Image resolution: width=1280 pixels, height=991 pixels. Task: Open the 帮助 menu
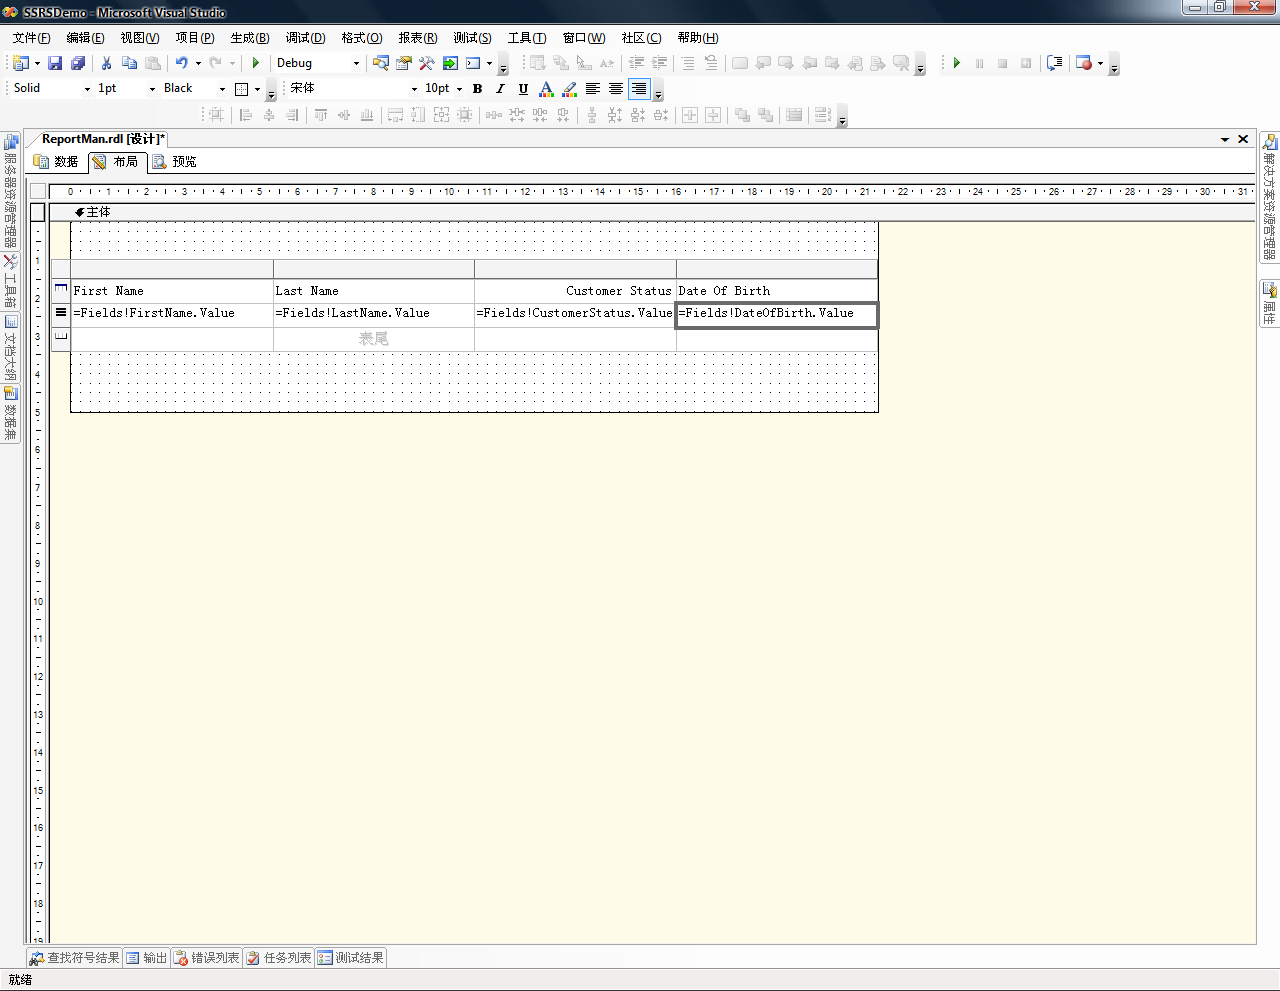[698, 38]
